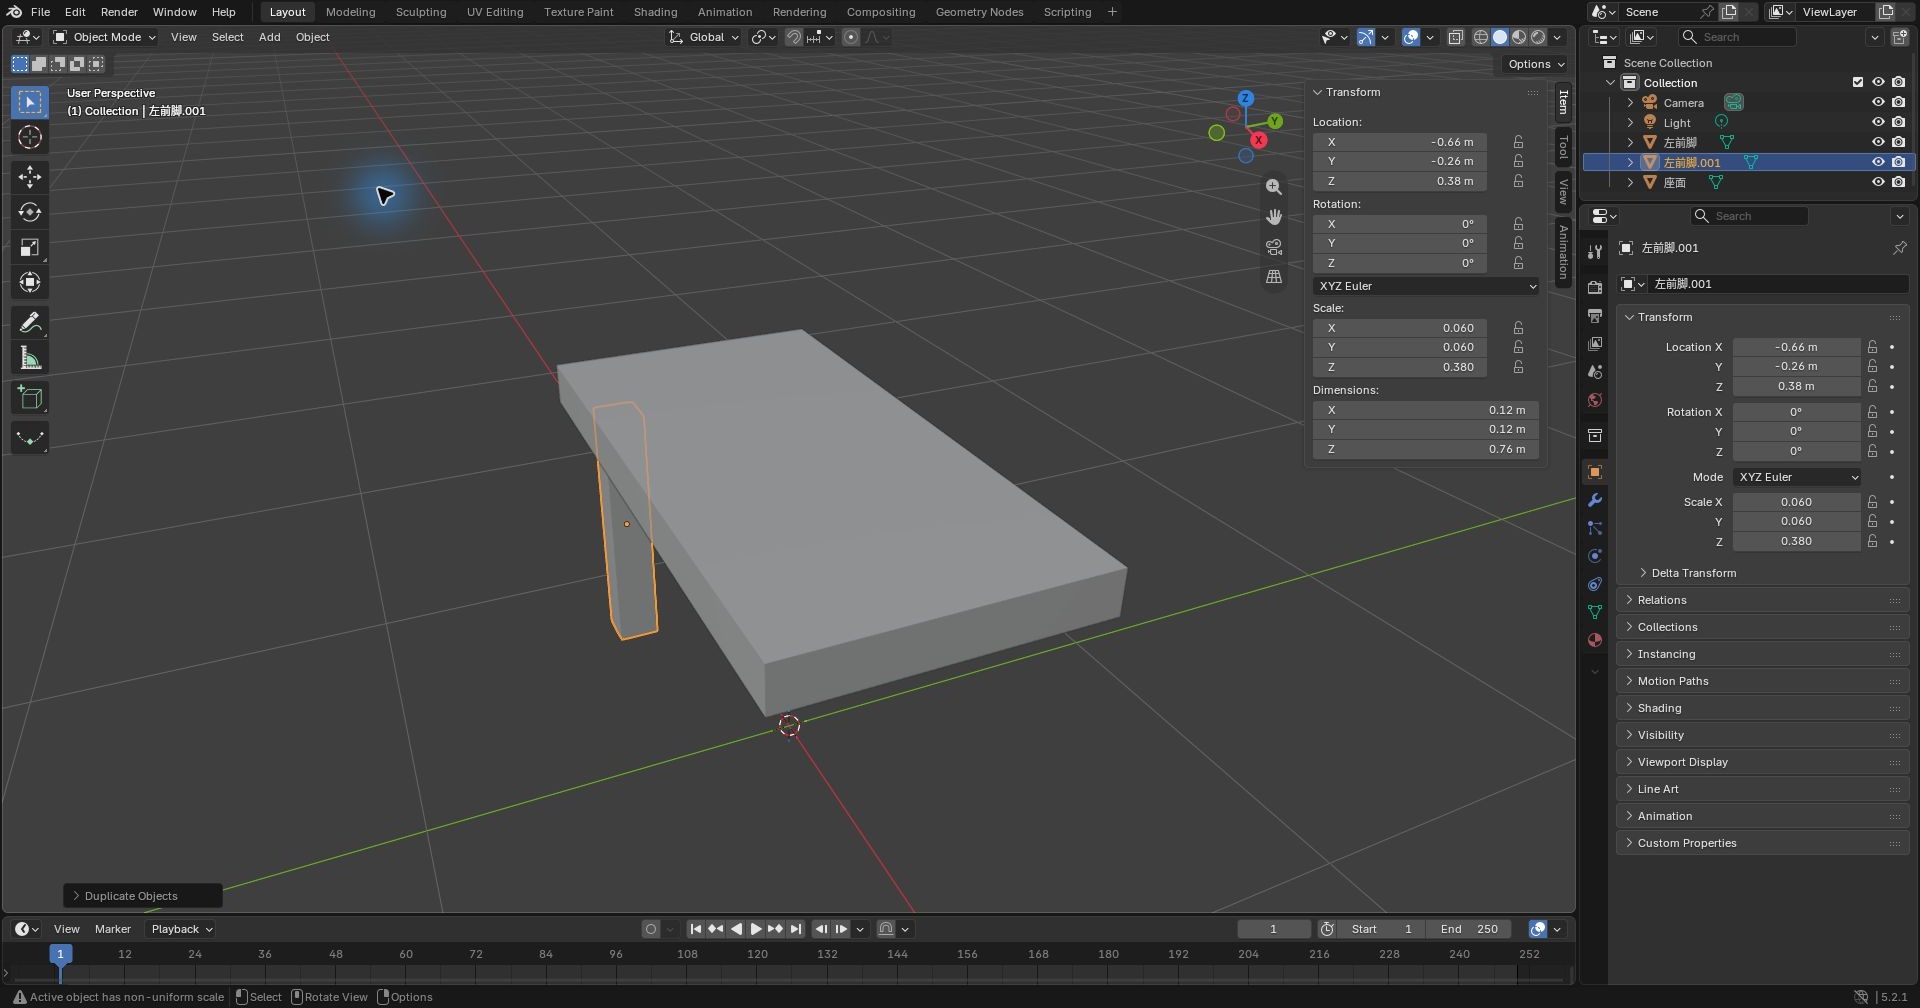Viewport: 1920px width, 1008px height.
Task: Switch to the Modeling workspace tab
Action: click(350, 12)
